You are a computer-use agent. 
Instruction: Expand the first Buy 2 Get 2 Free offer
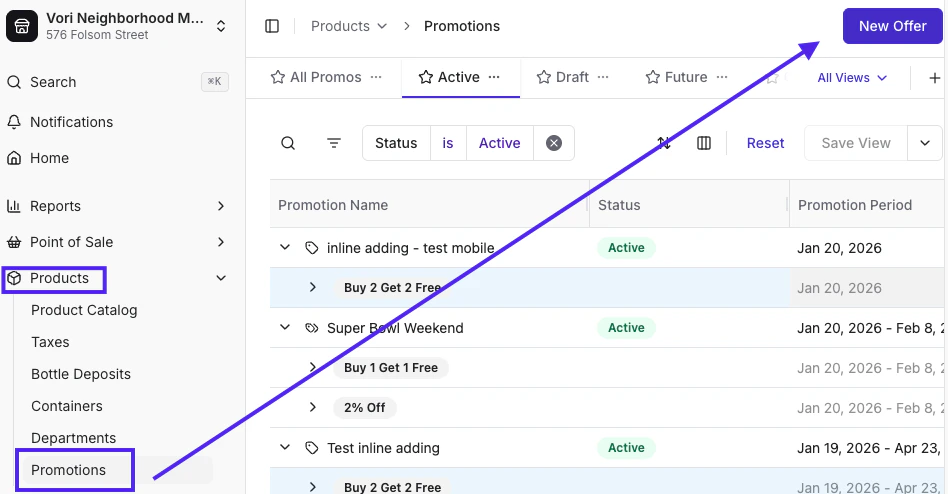313,288
